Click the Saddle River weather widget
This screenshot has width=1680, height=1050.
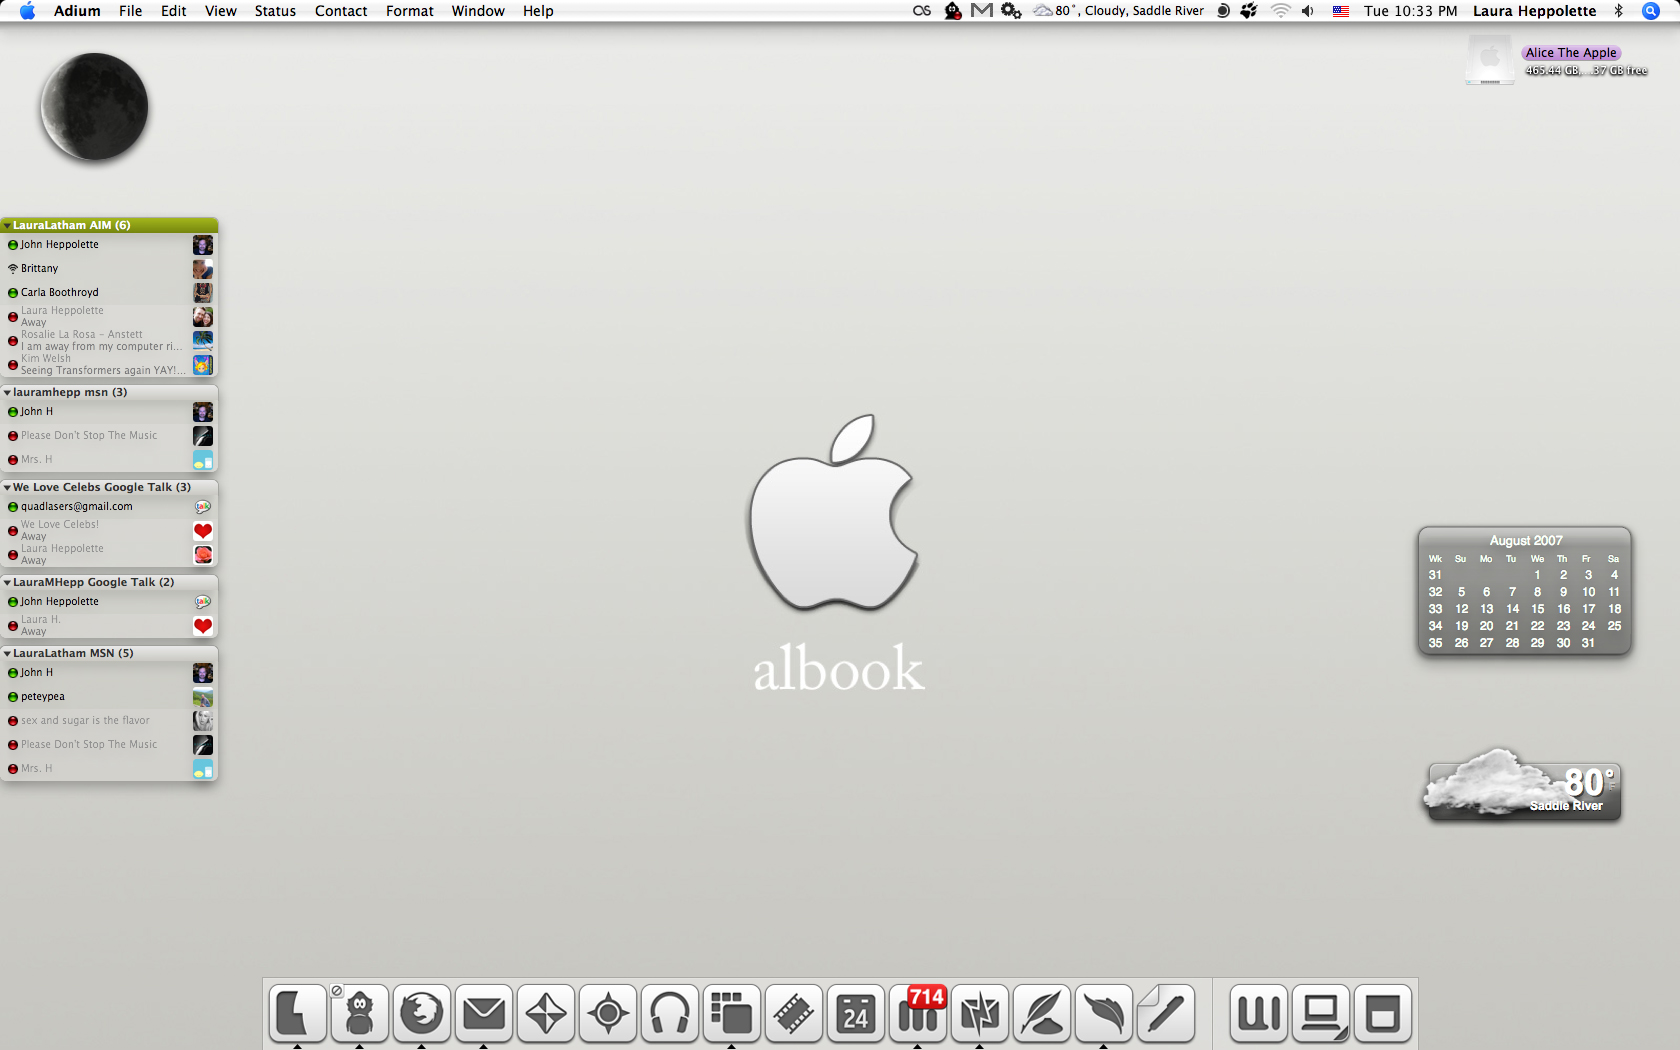click(x=1522, y=785)
